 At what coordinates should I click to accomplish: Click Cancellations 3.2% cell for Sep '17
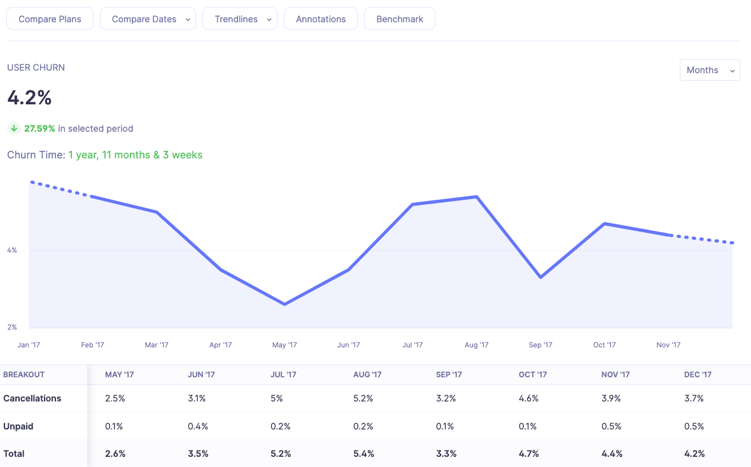click(446, 399)
